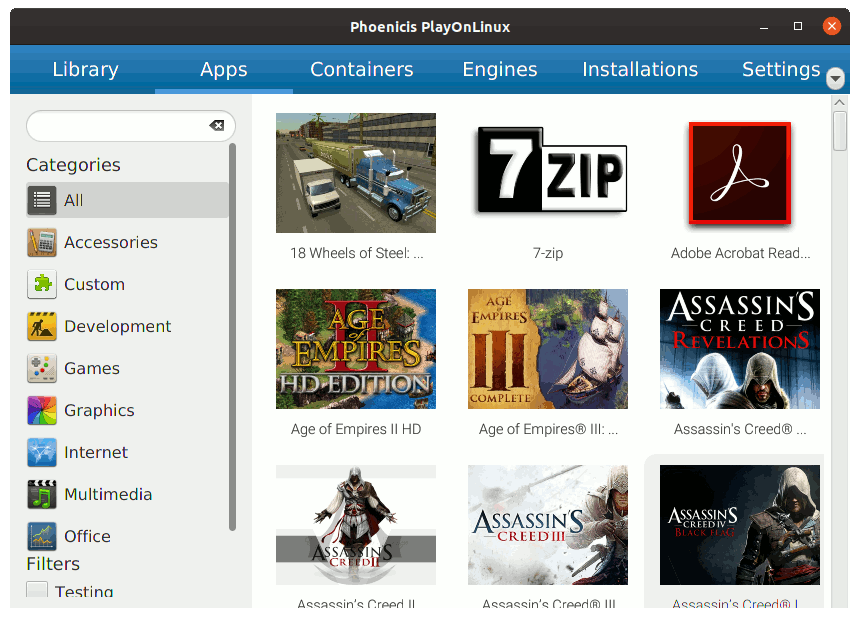This screenshot has width=860, height=618.
Task: Open Accessories category calculator icon
Action: click(x=42, y=242)
